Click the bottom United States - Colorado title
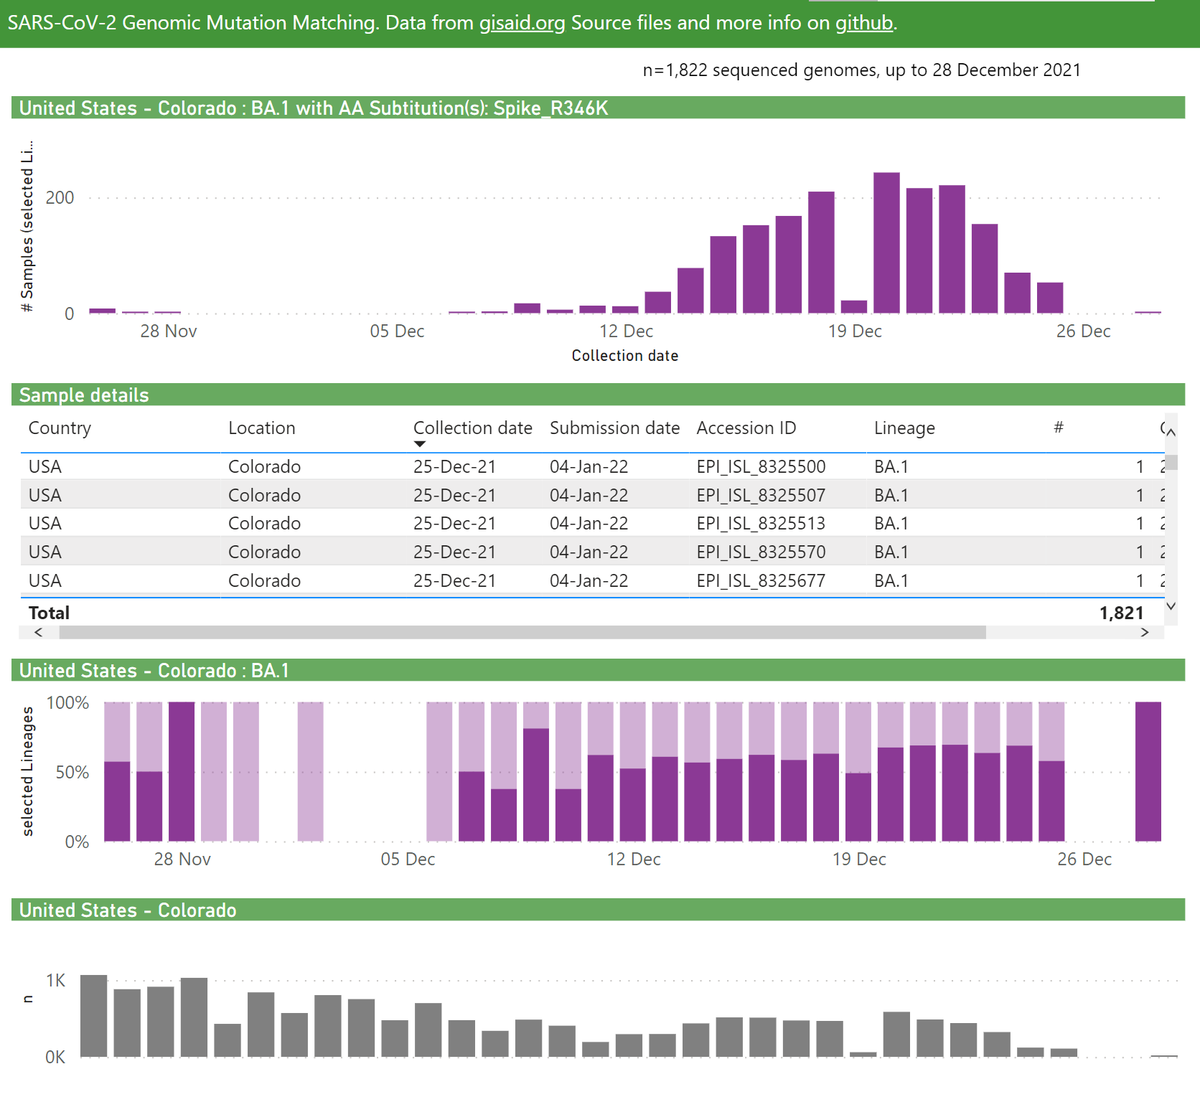This screenshot has width=1200, height=1102. click(x=128, y=911)
